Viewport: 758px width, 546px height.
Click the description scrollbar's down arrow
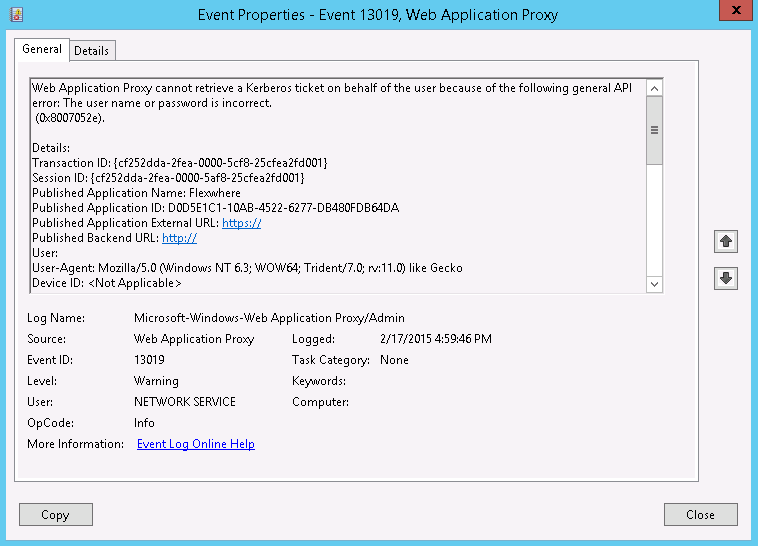pyautogui.click(x=655, y=284)
